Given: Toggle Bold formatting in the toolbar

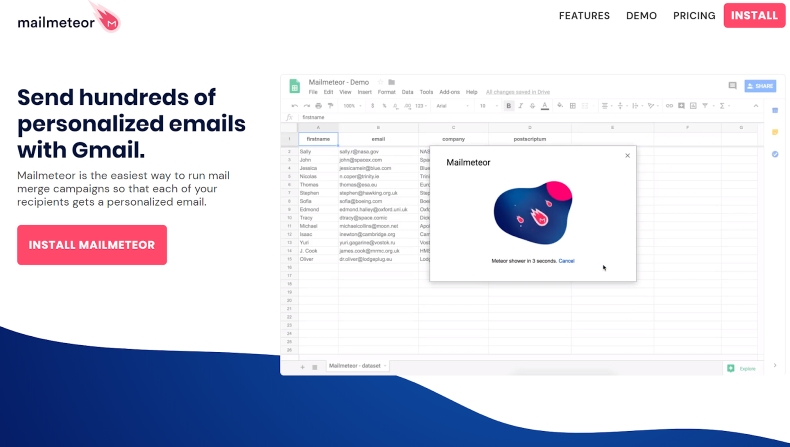Looking at the screenshot, I should [x=508, y=105].
